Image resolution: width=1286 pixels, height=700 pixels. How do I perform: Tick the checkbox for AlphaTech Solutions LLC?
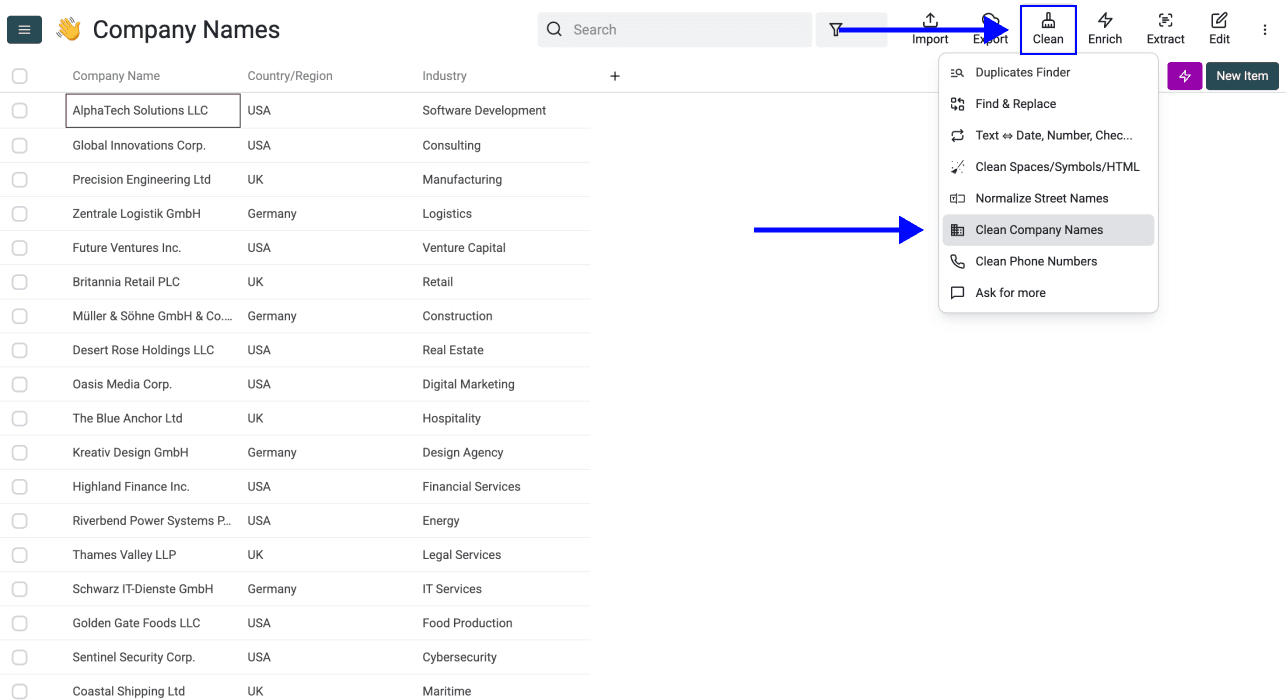pos(19,110)
